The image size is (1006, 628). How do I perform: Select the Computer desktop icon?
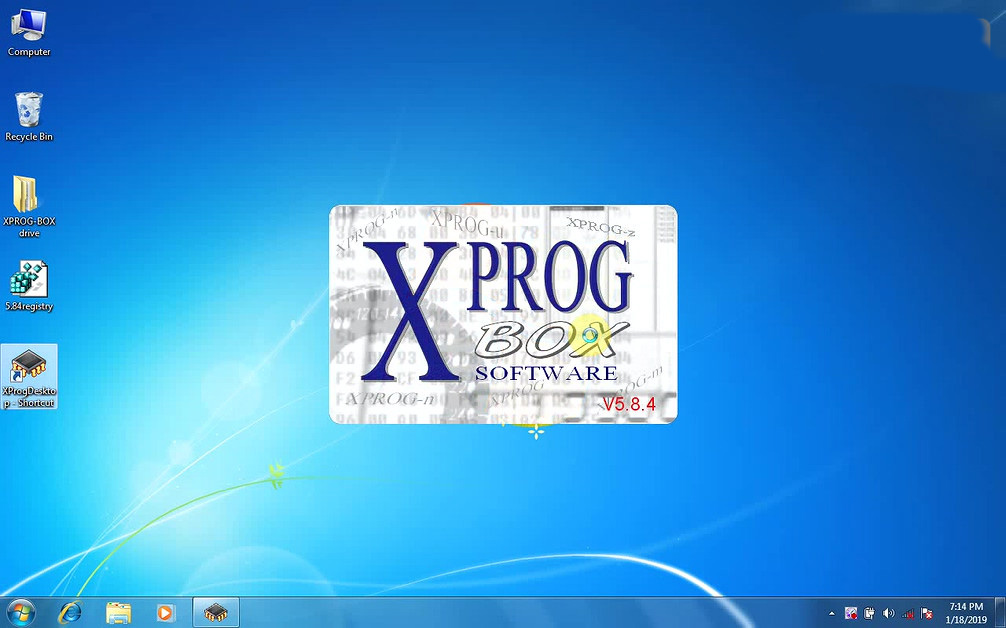coord(29,33)
